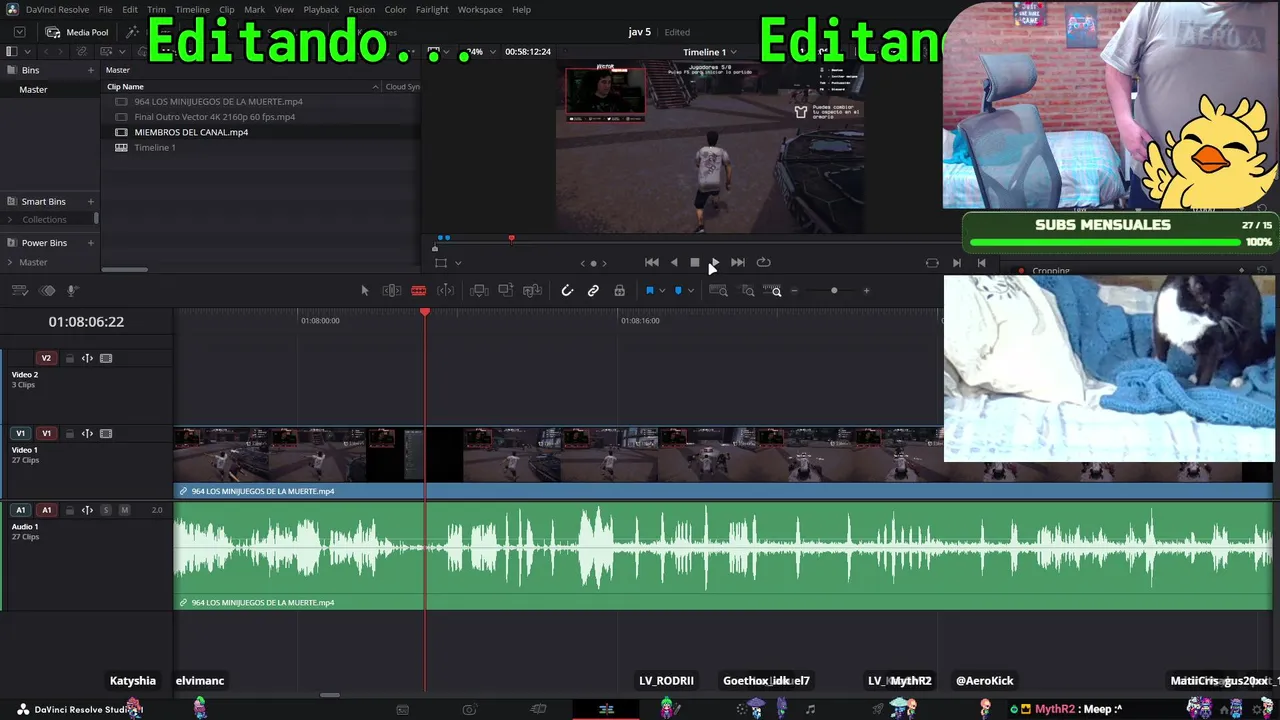This screenshot has width=1280, height=720.
Task: Open the Workspace menu
Action: pyautogui.click(x=480, y=10)
